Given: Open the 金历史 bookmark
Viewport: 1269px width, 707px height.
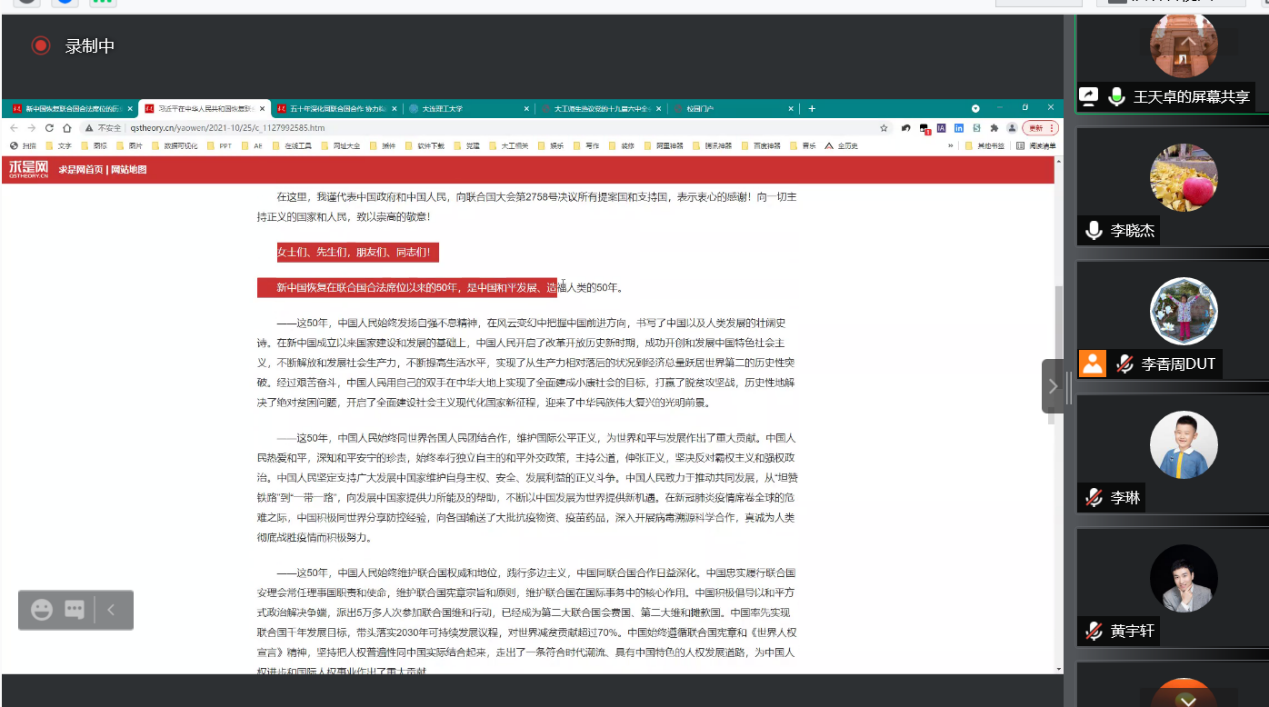Looking at the screenshot, I should [841, 145].
